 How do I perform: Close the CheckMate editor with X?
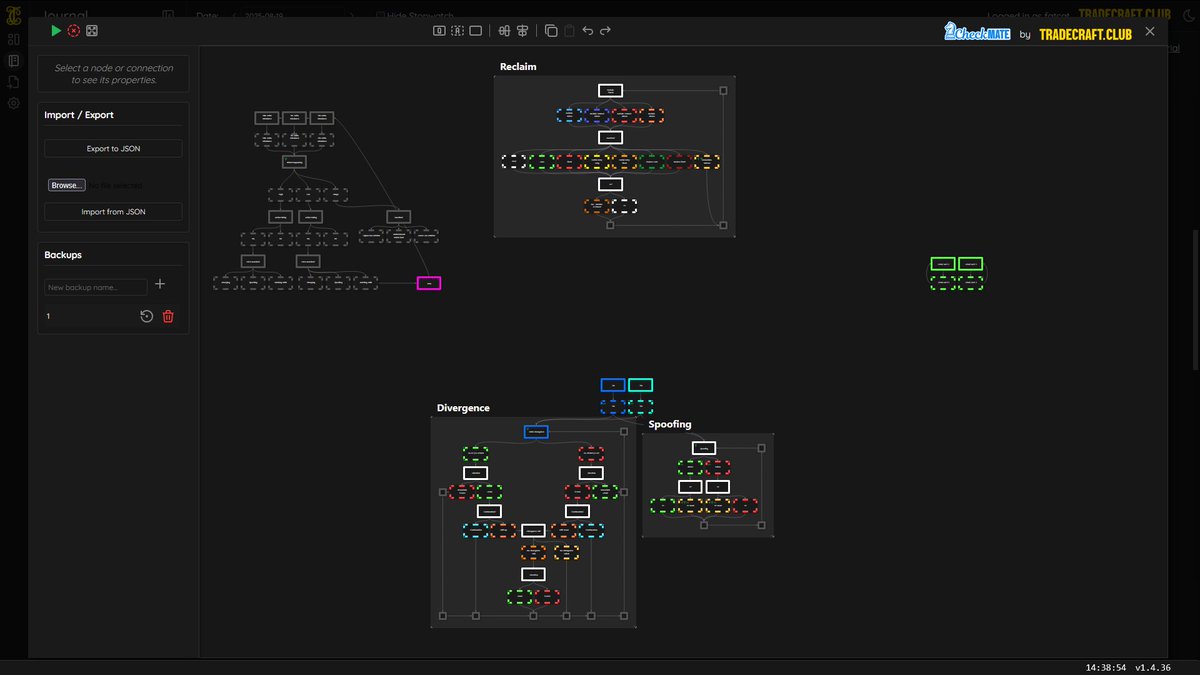tap(1150, 32)
